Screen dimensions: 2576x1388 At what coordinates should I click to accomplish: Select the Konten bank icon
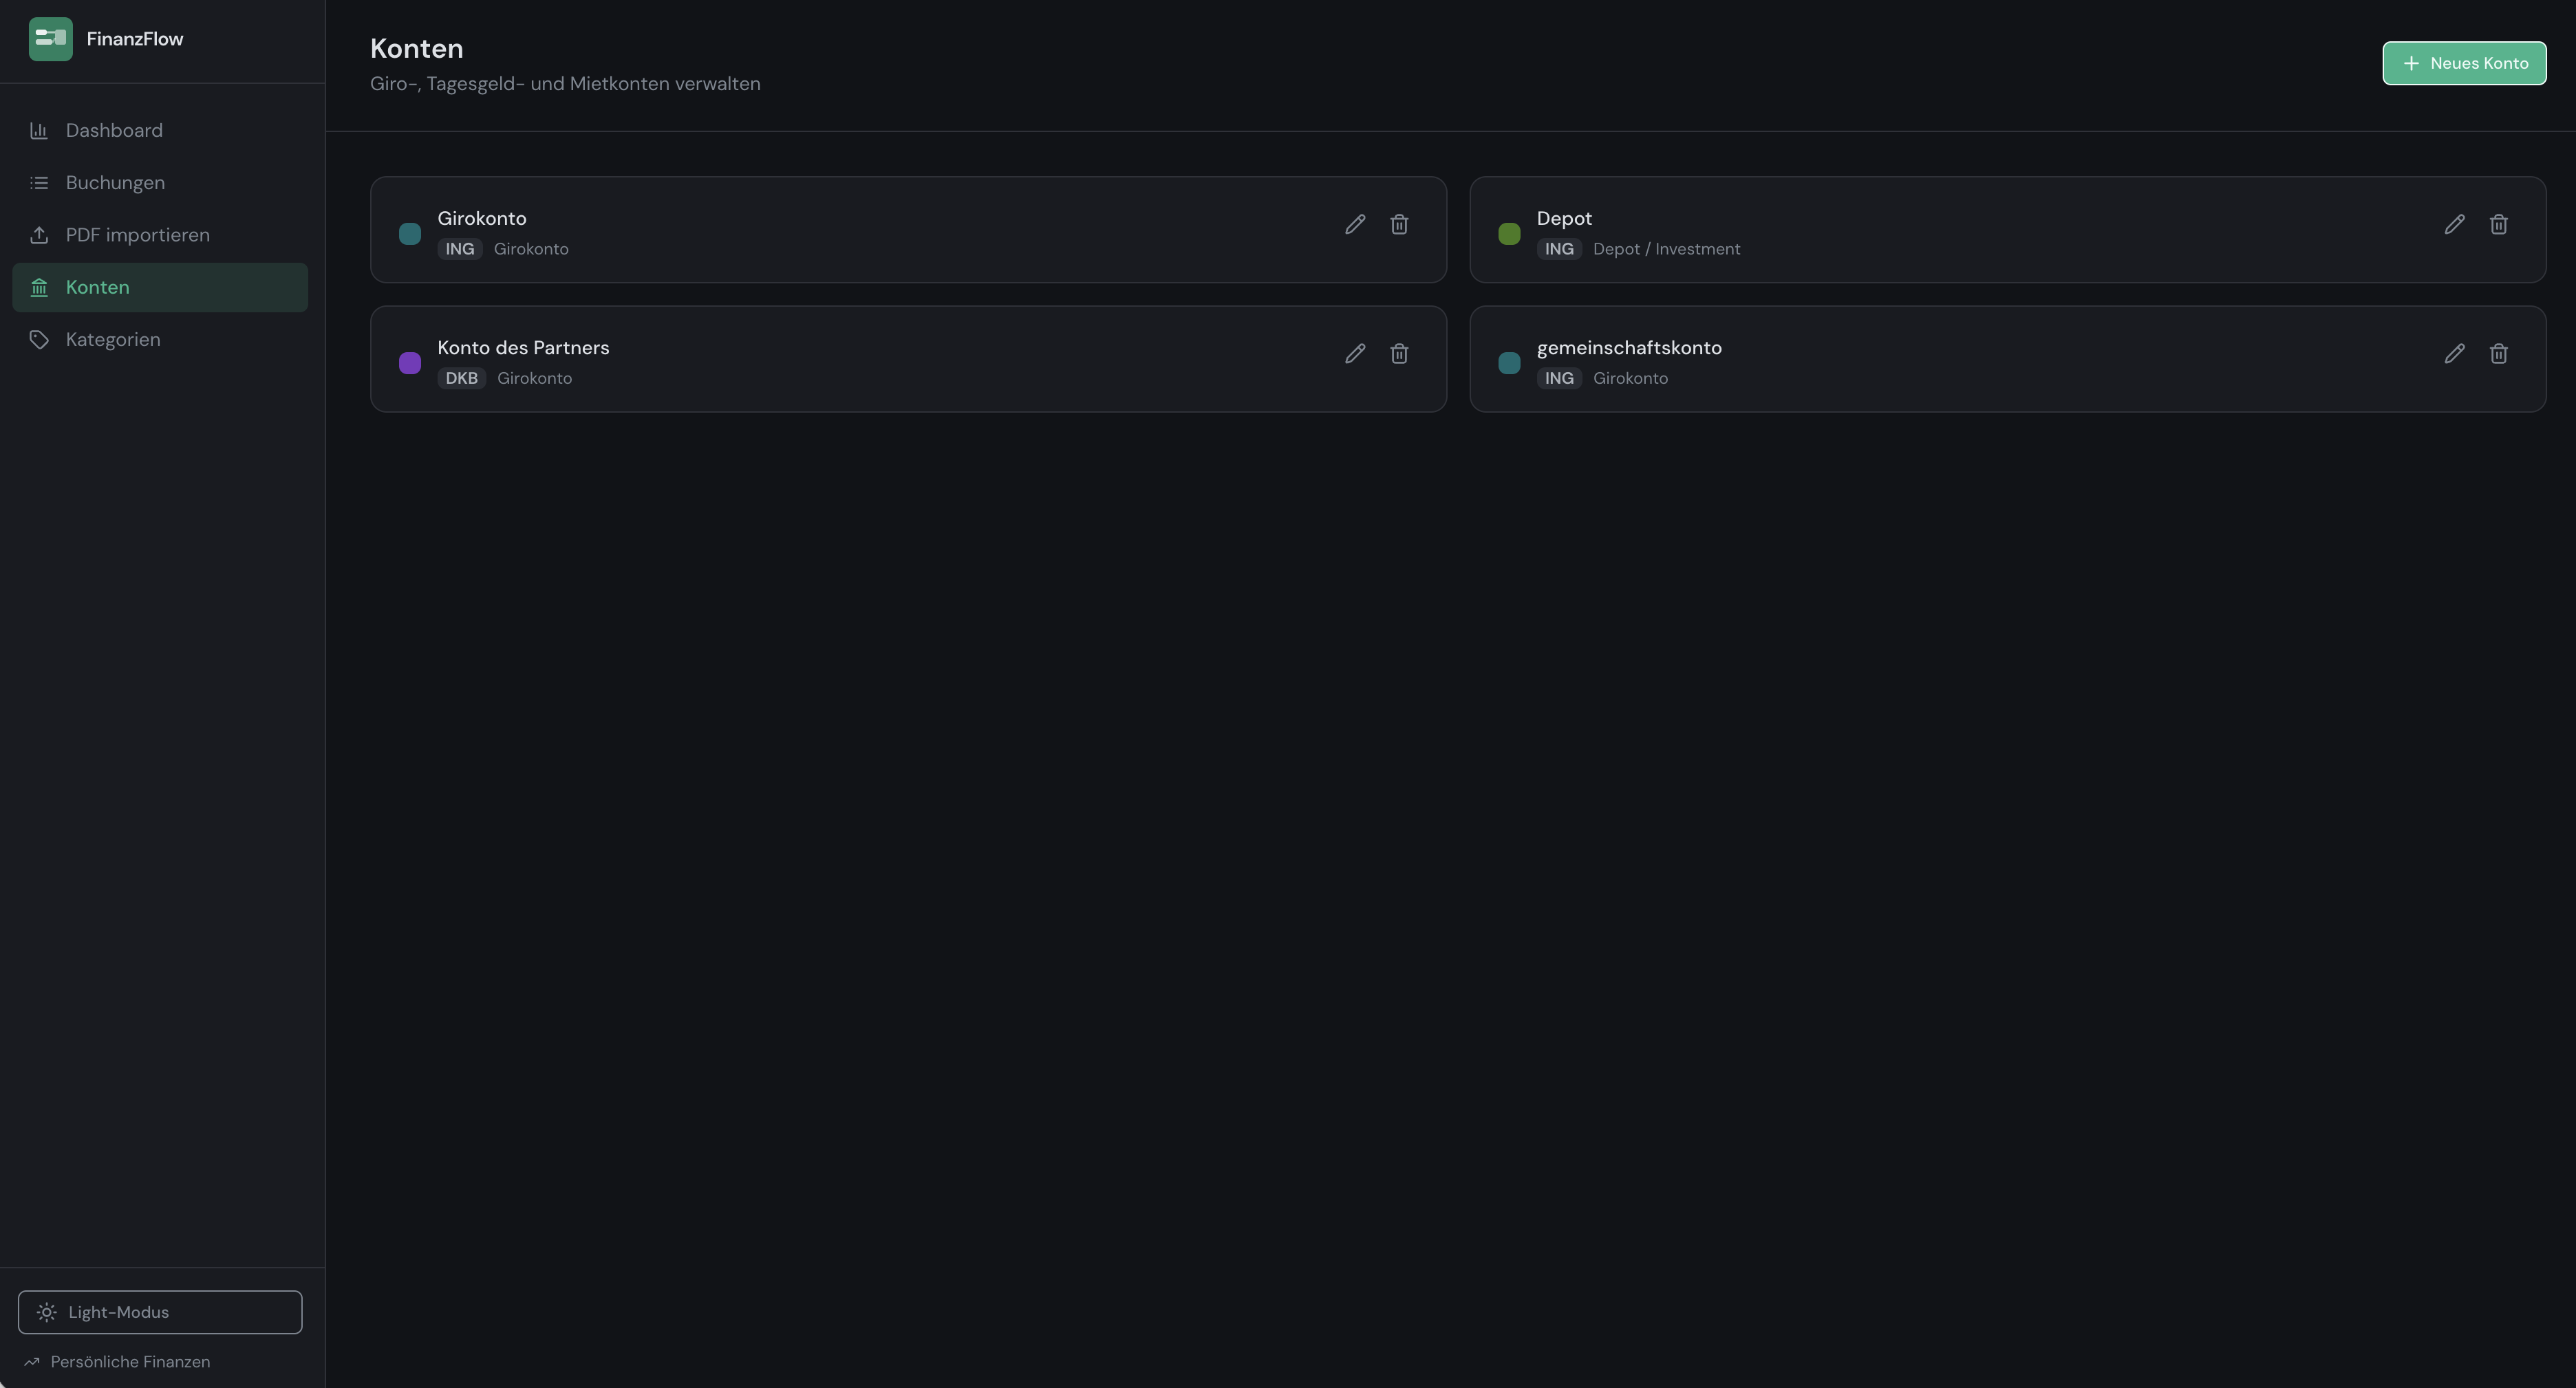click(39, 287)
